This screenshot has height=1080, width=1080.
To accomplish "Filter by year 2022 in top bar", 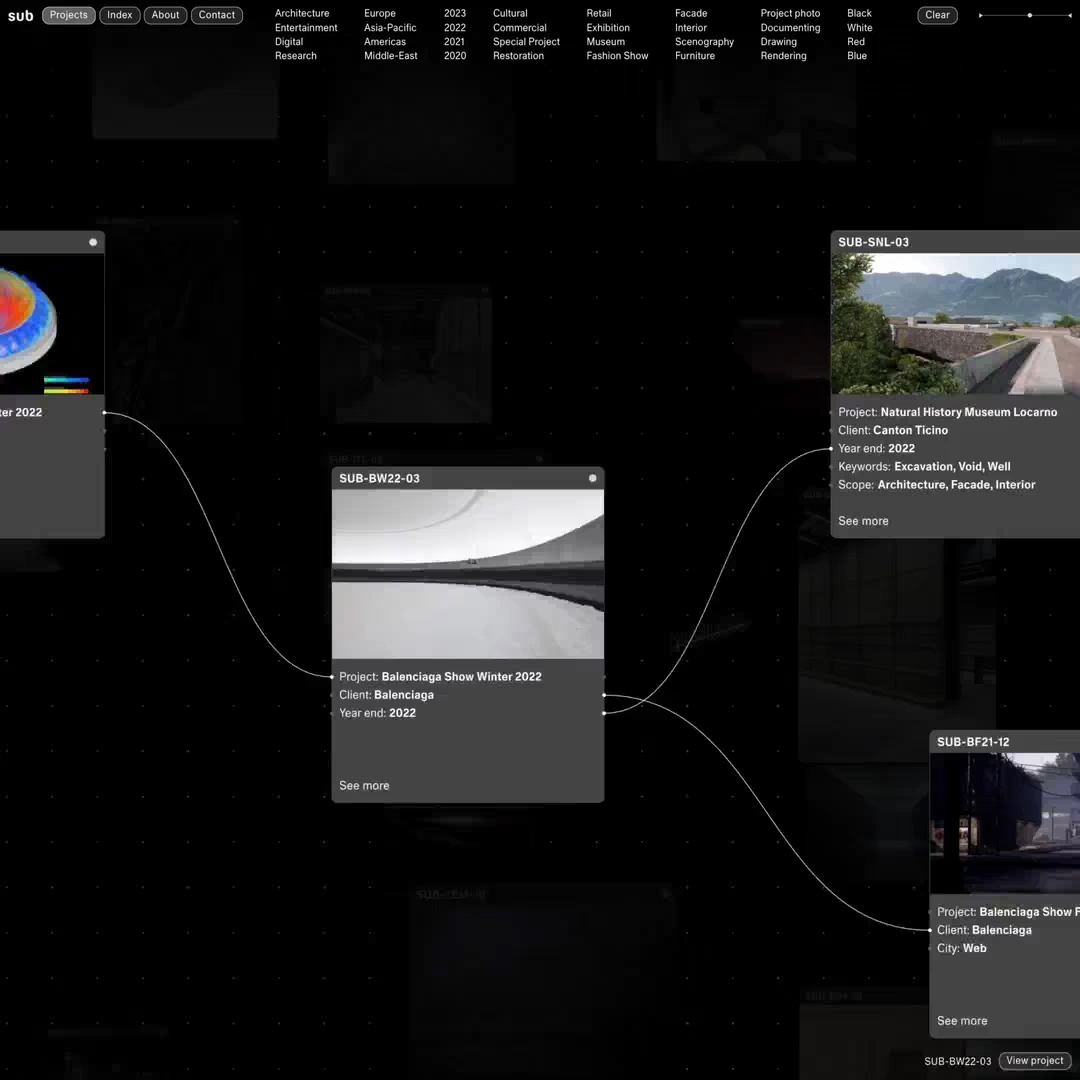I will click(x=455, y=28).
